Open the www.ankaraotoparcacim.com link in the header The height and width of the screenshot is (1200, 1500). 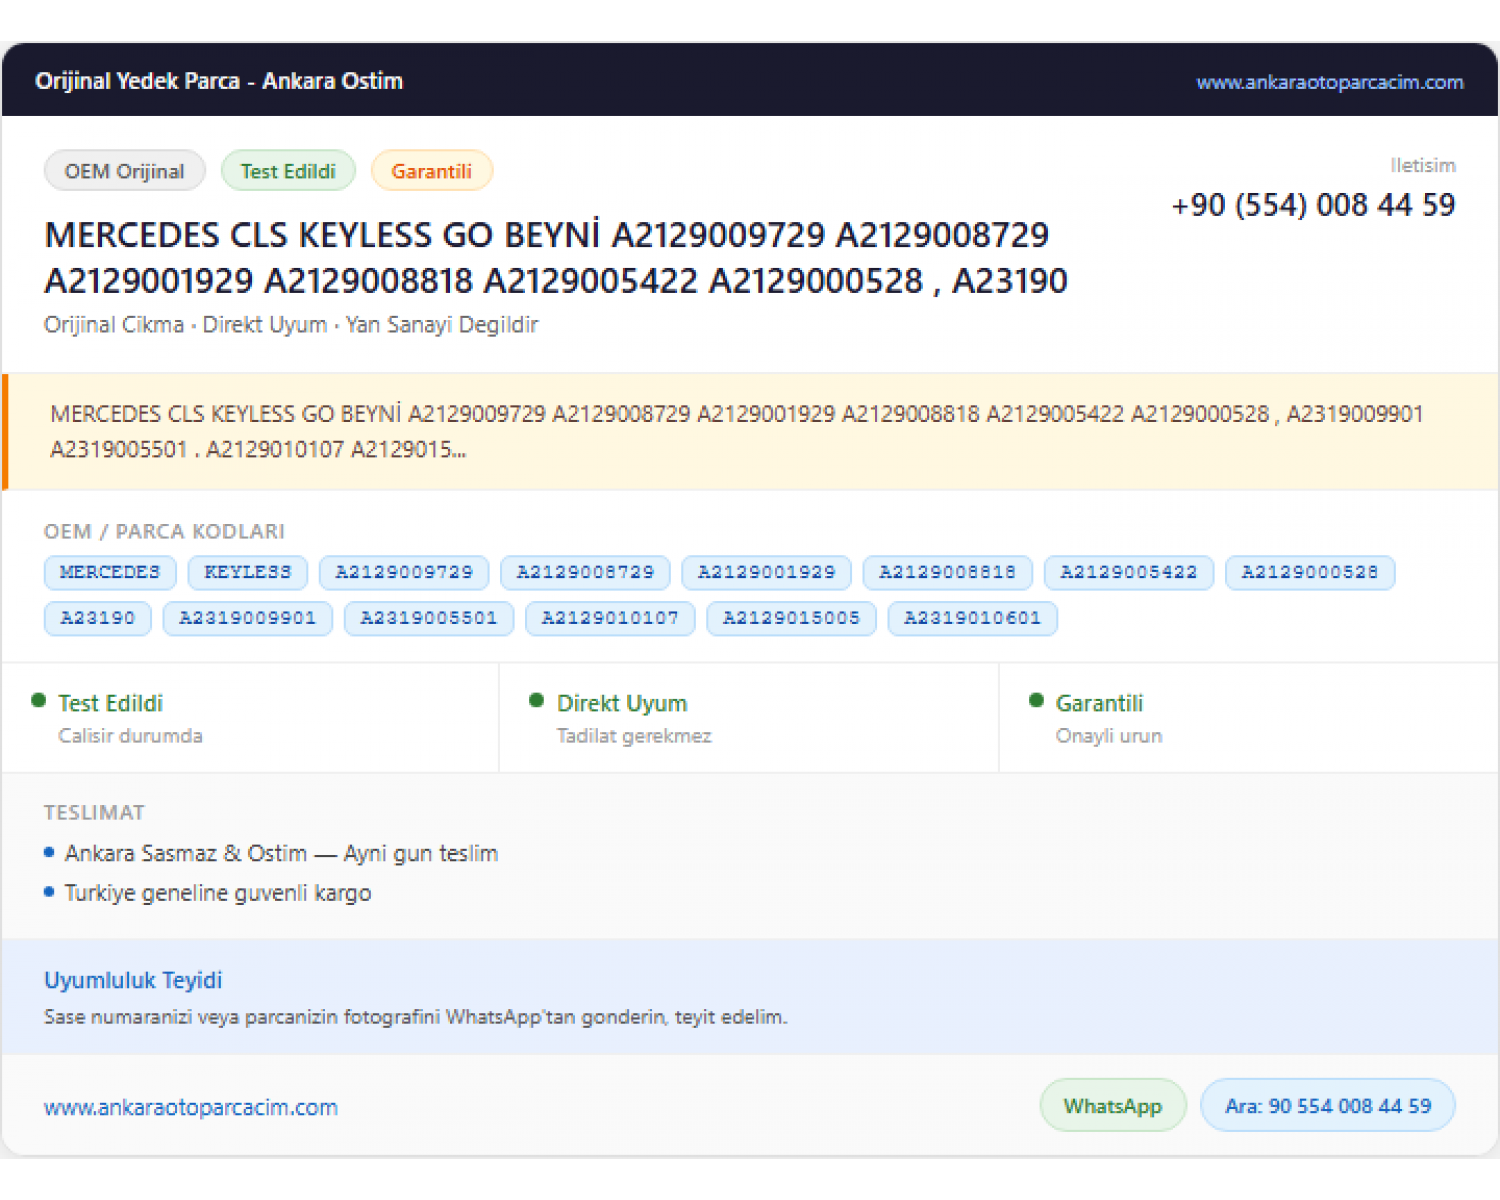pyautogui.click(x=1330, y=82)
